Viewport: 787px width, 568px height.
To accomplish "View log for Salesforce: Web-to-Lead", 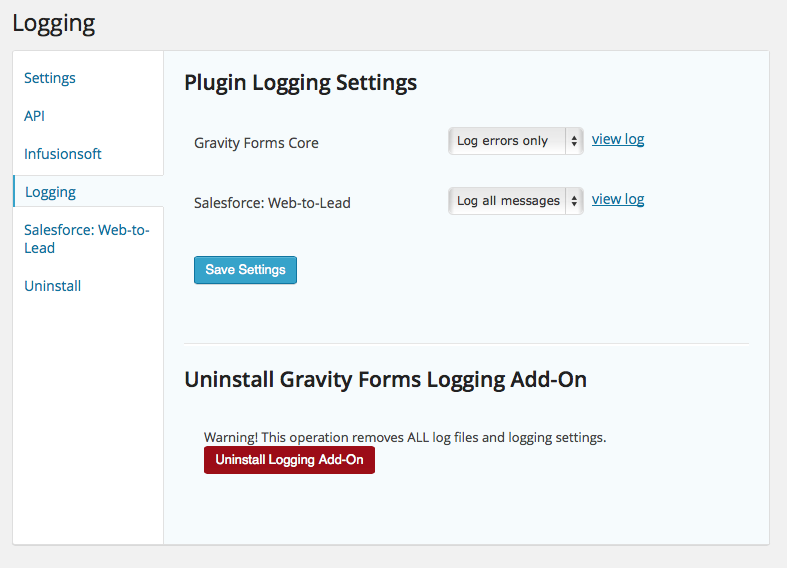I will tap(618, 199).
